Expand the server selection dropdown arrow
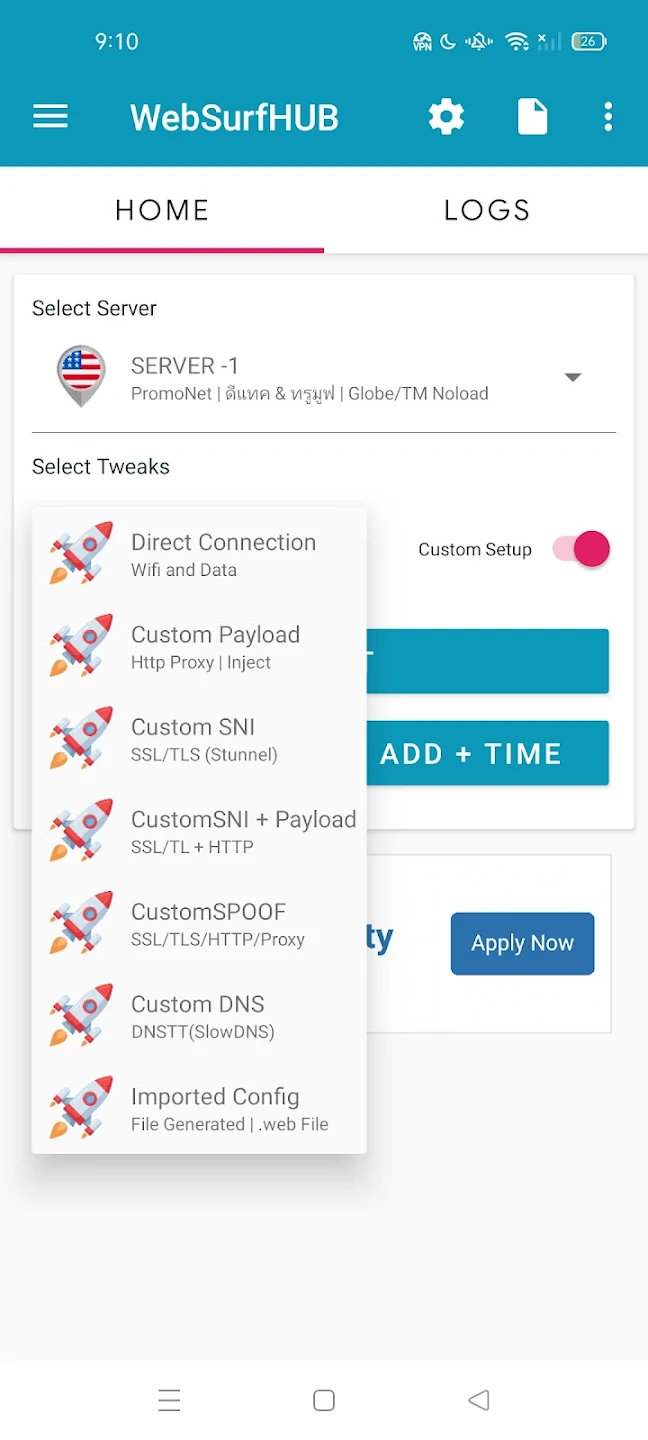 pos(573,377)
